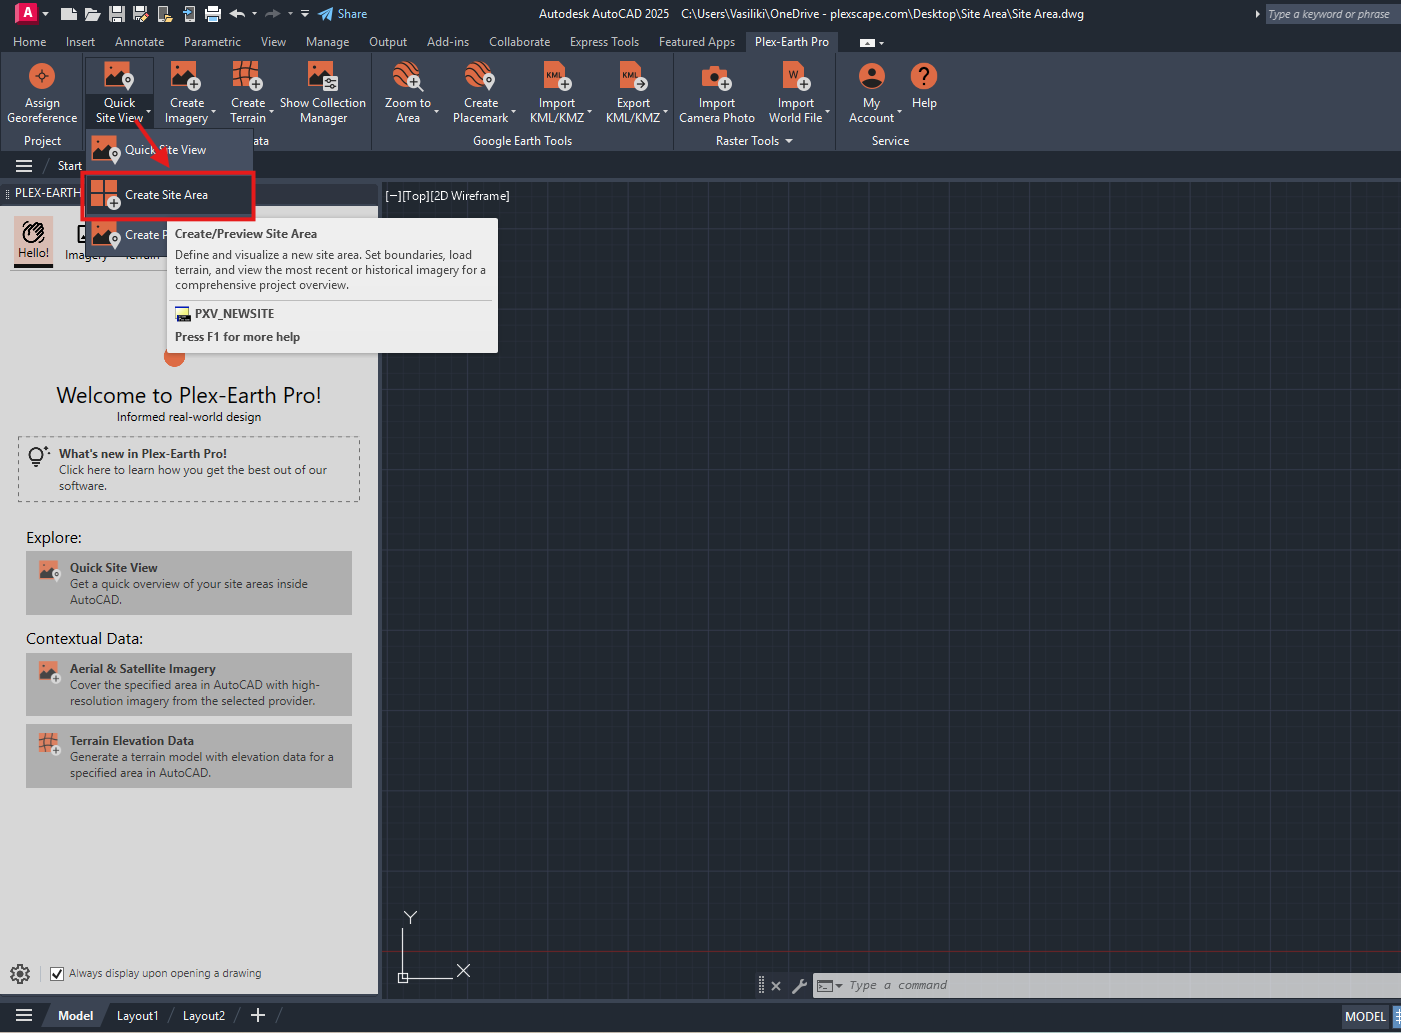This screenshot has width=1401, height=1033.
Task: Click the [-] viewport controls label
Action: 393,196
